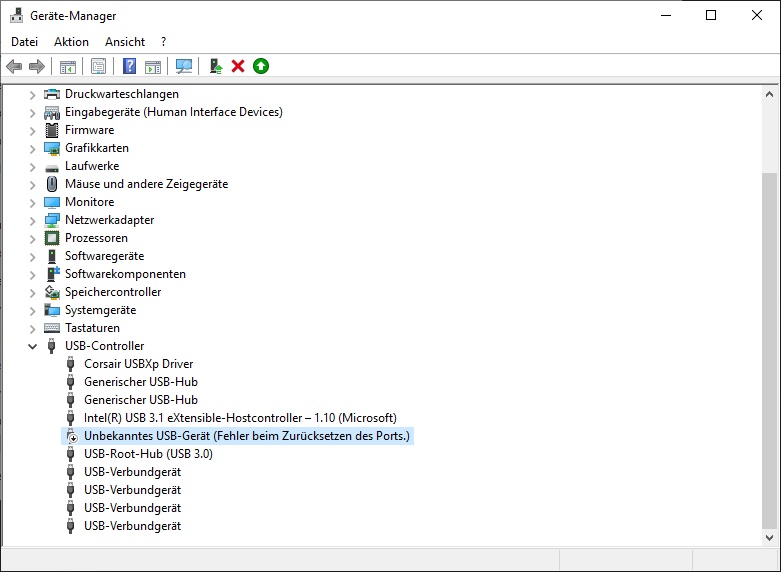Click the scrollbar down arrow

point(769,538)
